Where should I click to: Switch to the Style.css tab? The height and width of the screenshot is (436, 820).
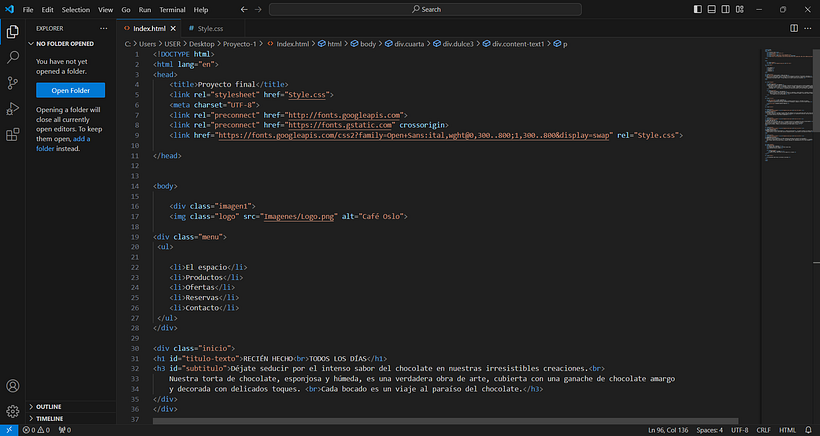(x=210, y=29)
